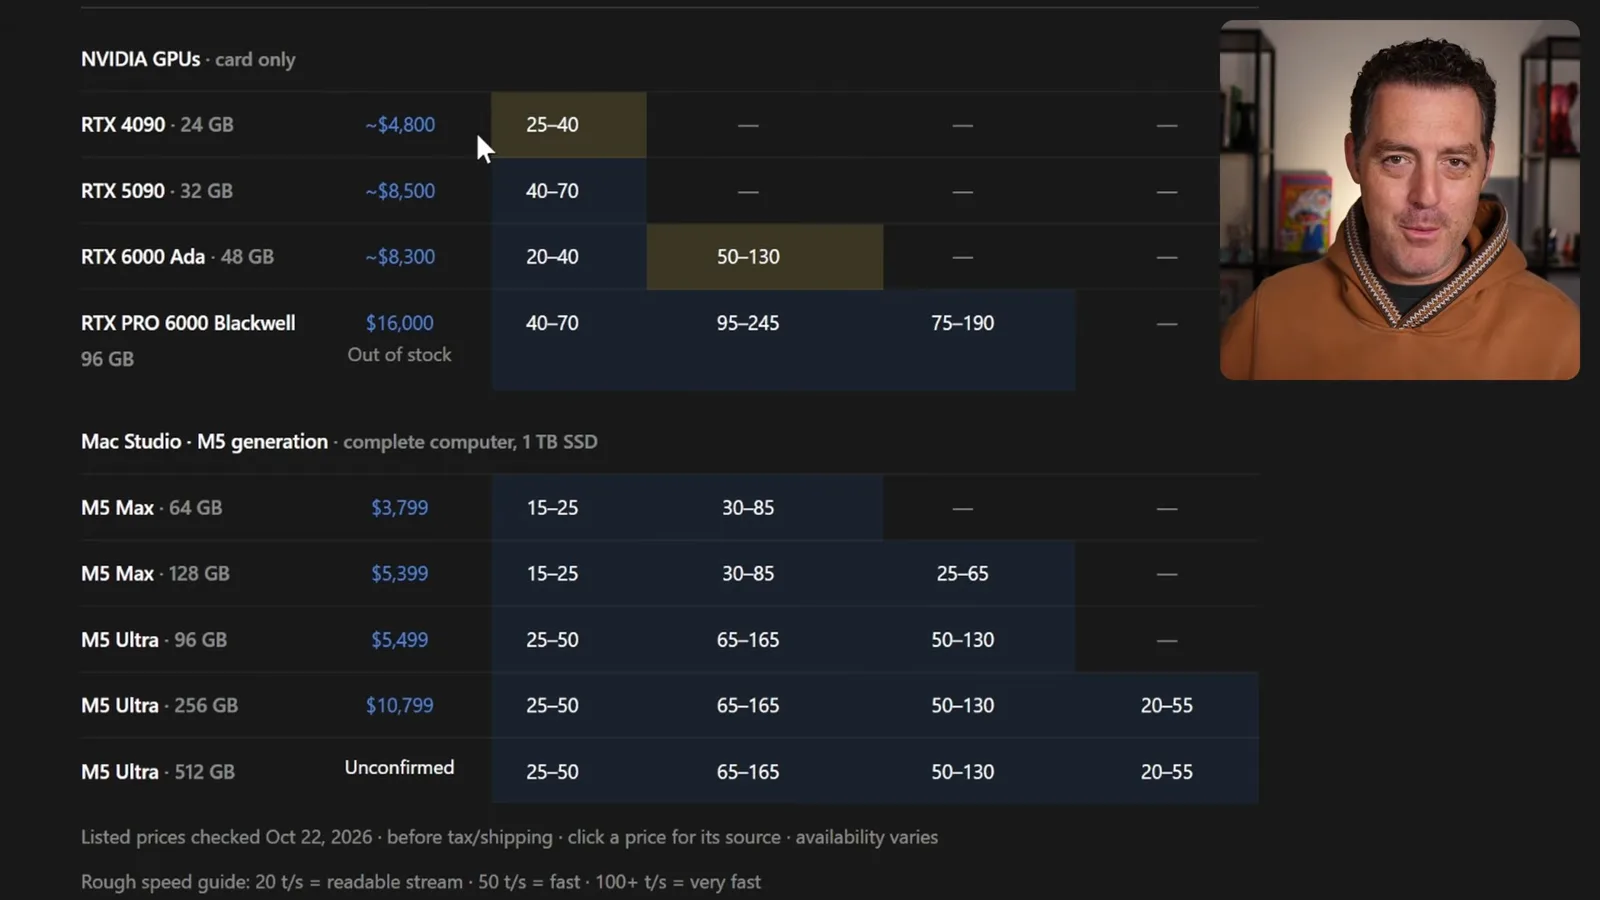Click the highlighted 25–40 cell for RTX 4090
The width and height of the screenshot is (1600, 900).
point(569,125)
